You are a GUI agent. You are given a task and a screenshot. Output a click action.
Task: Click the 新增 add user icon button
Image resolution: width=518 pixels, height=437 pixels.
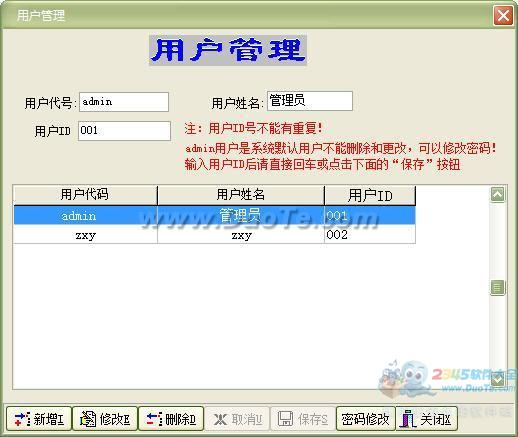click(39, 419)
